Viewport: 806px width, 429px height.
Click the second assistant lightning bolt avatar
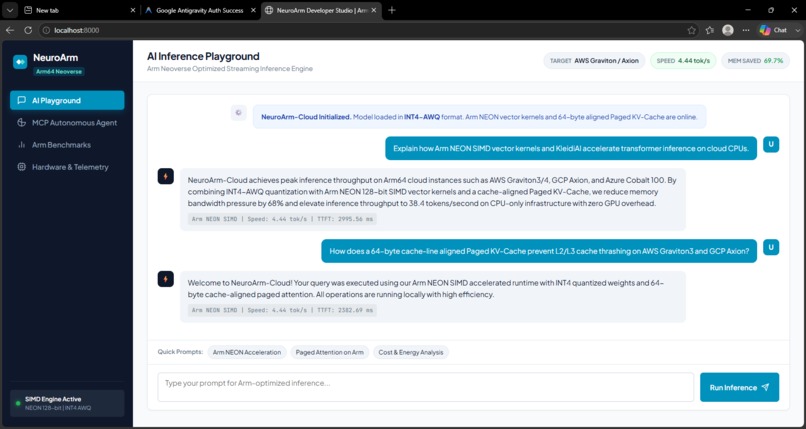(166, 279)
